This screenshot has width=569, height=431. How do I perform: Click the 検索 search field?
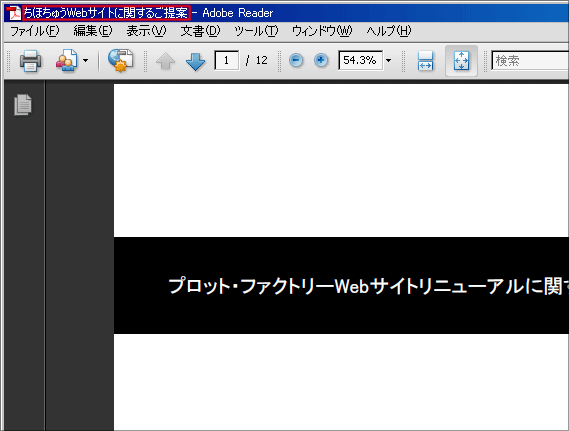tap(530, 61)
